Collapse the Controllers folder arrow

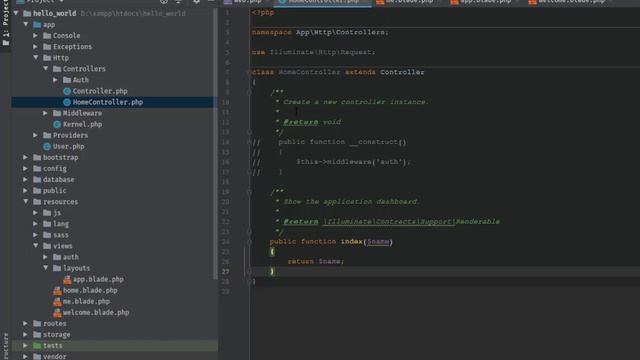pyautogui.click(x=46, y=69)
